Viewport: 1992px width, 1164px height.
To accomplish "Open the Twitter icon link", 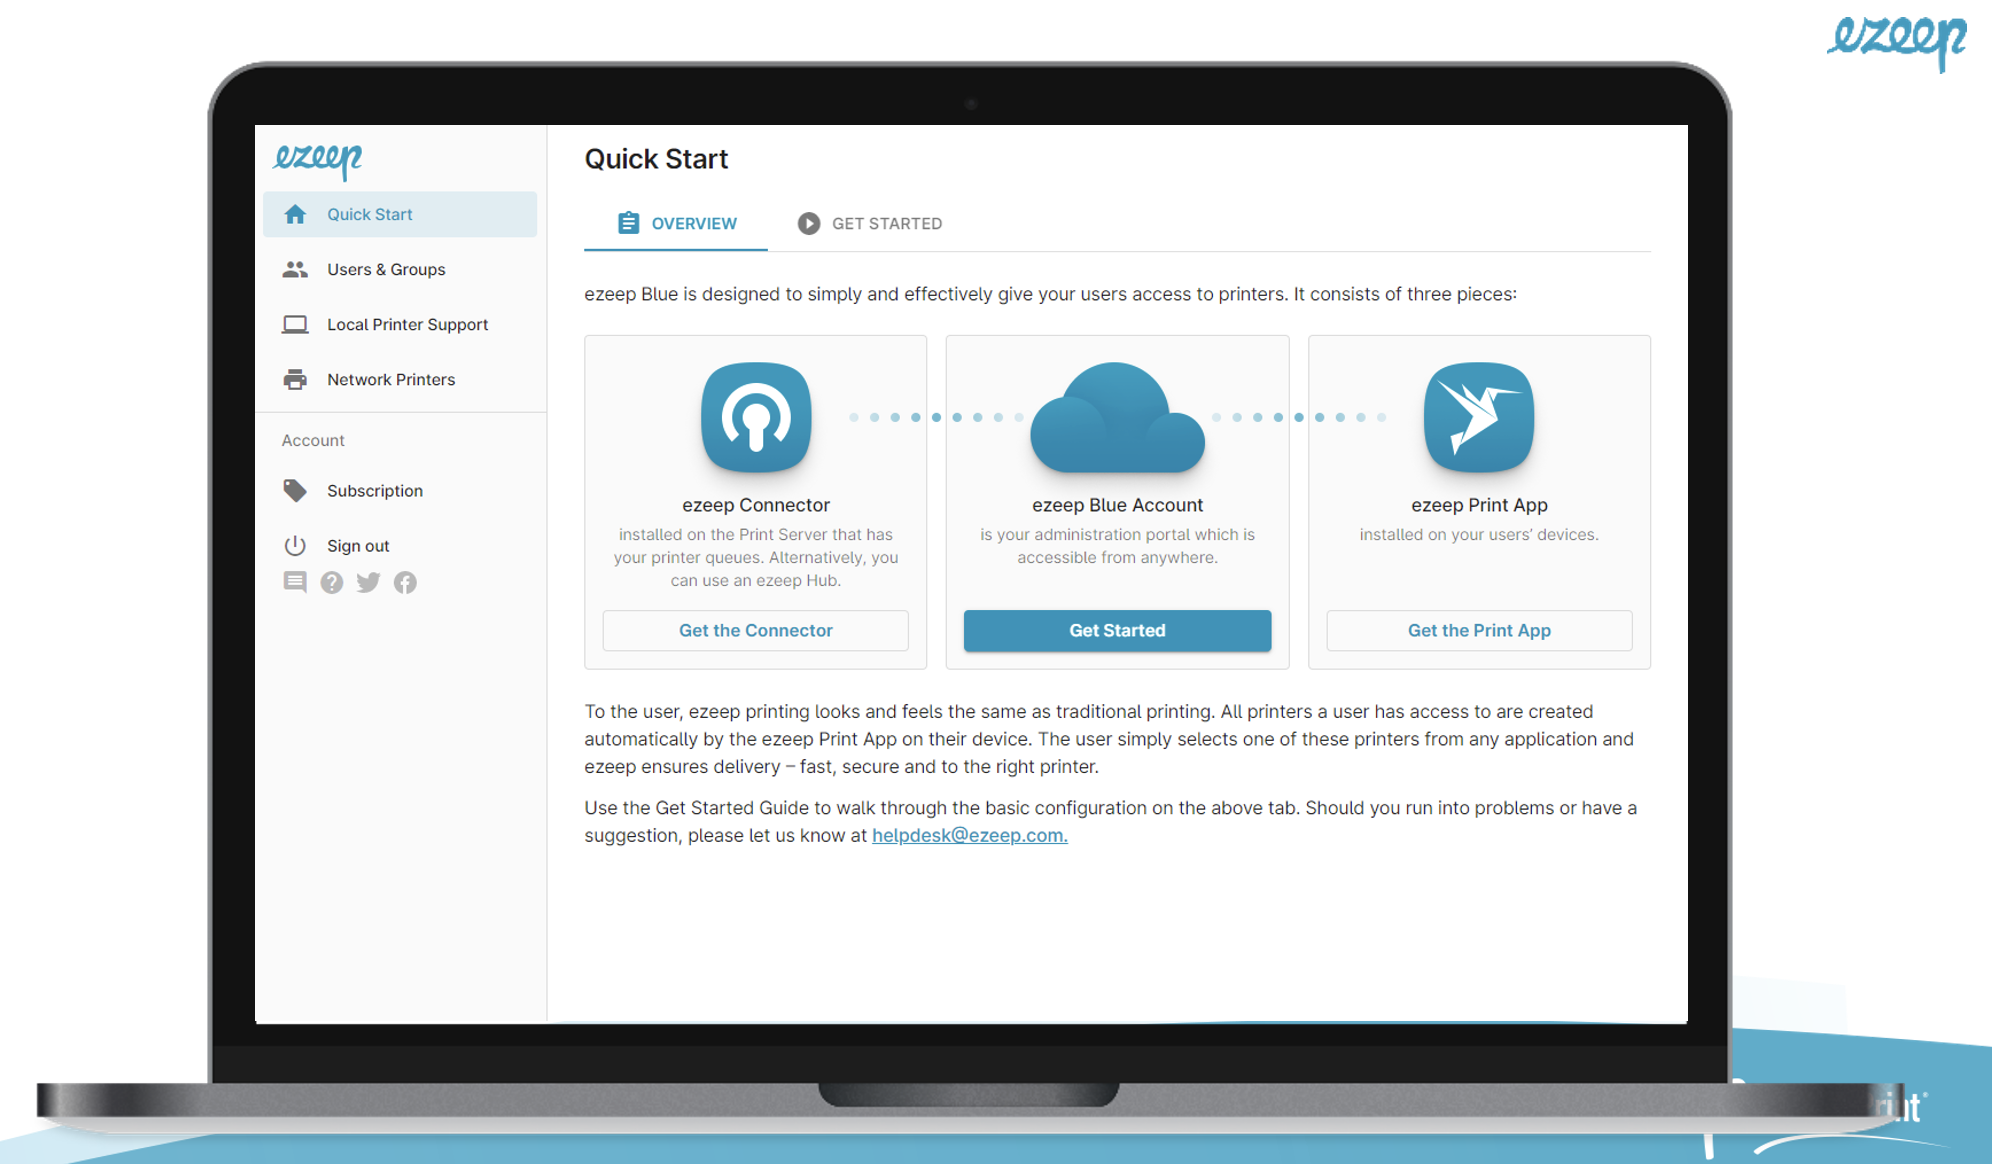I will [x=368, y=582].
